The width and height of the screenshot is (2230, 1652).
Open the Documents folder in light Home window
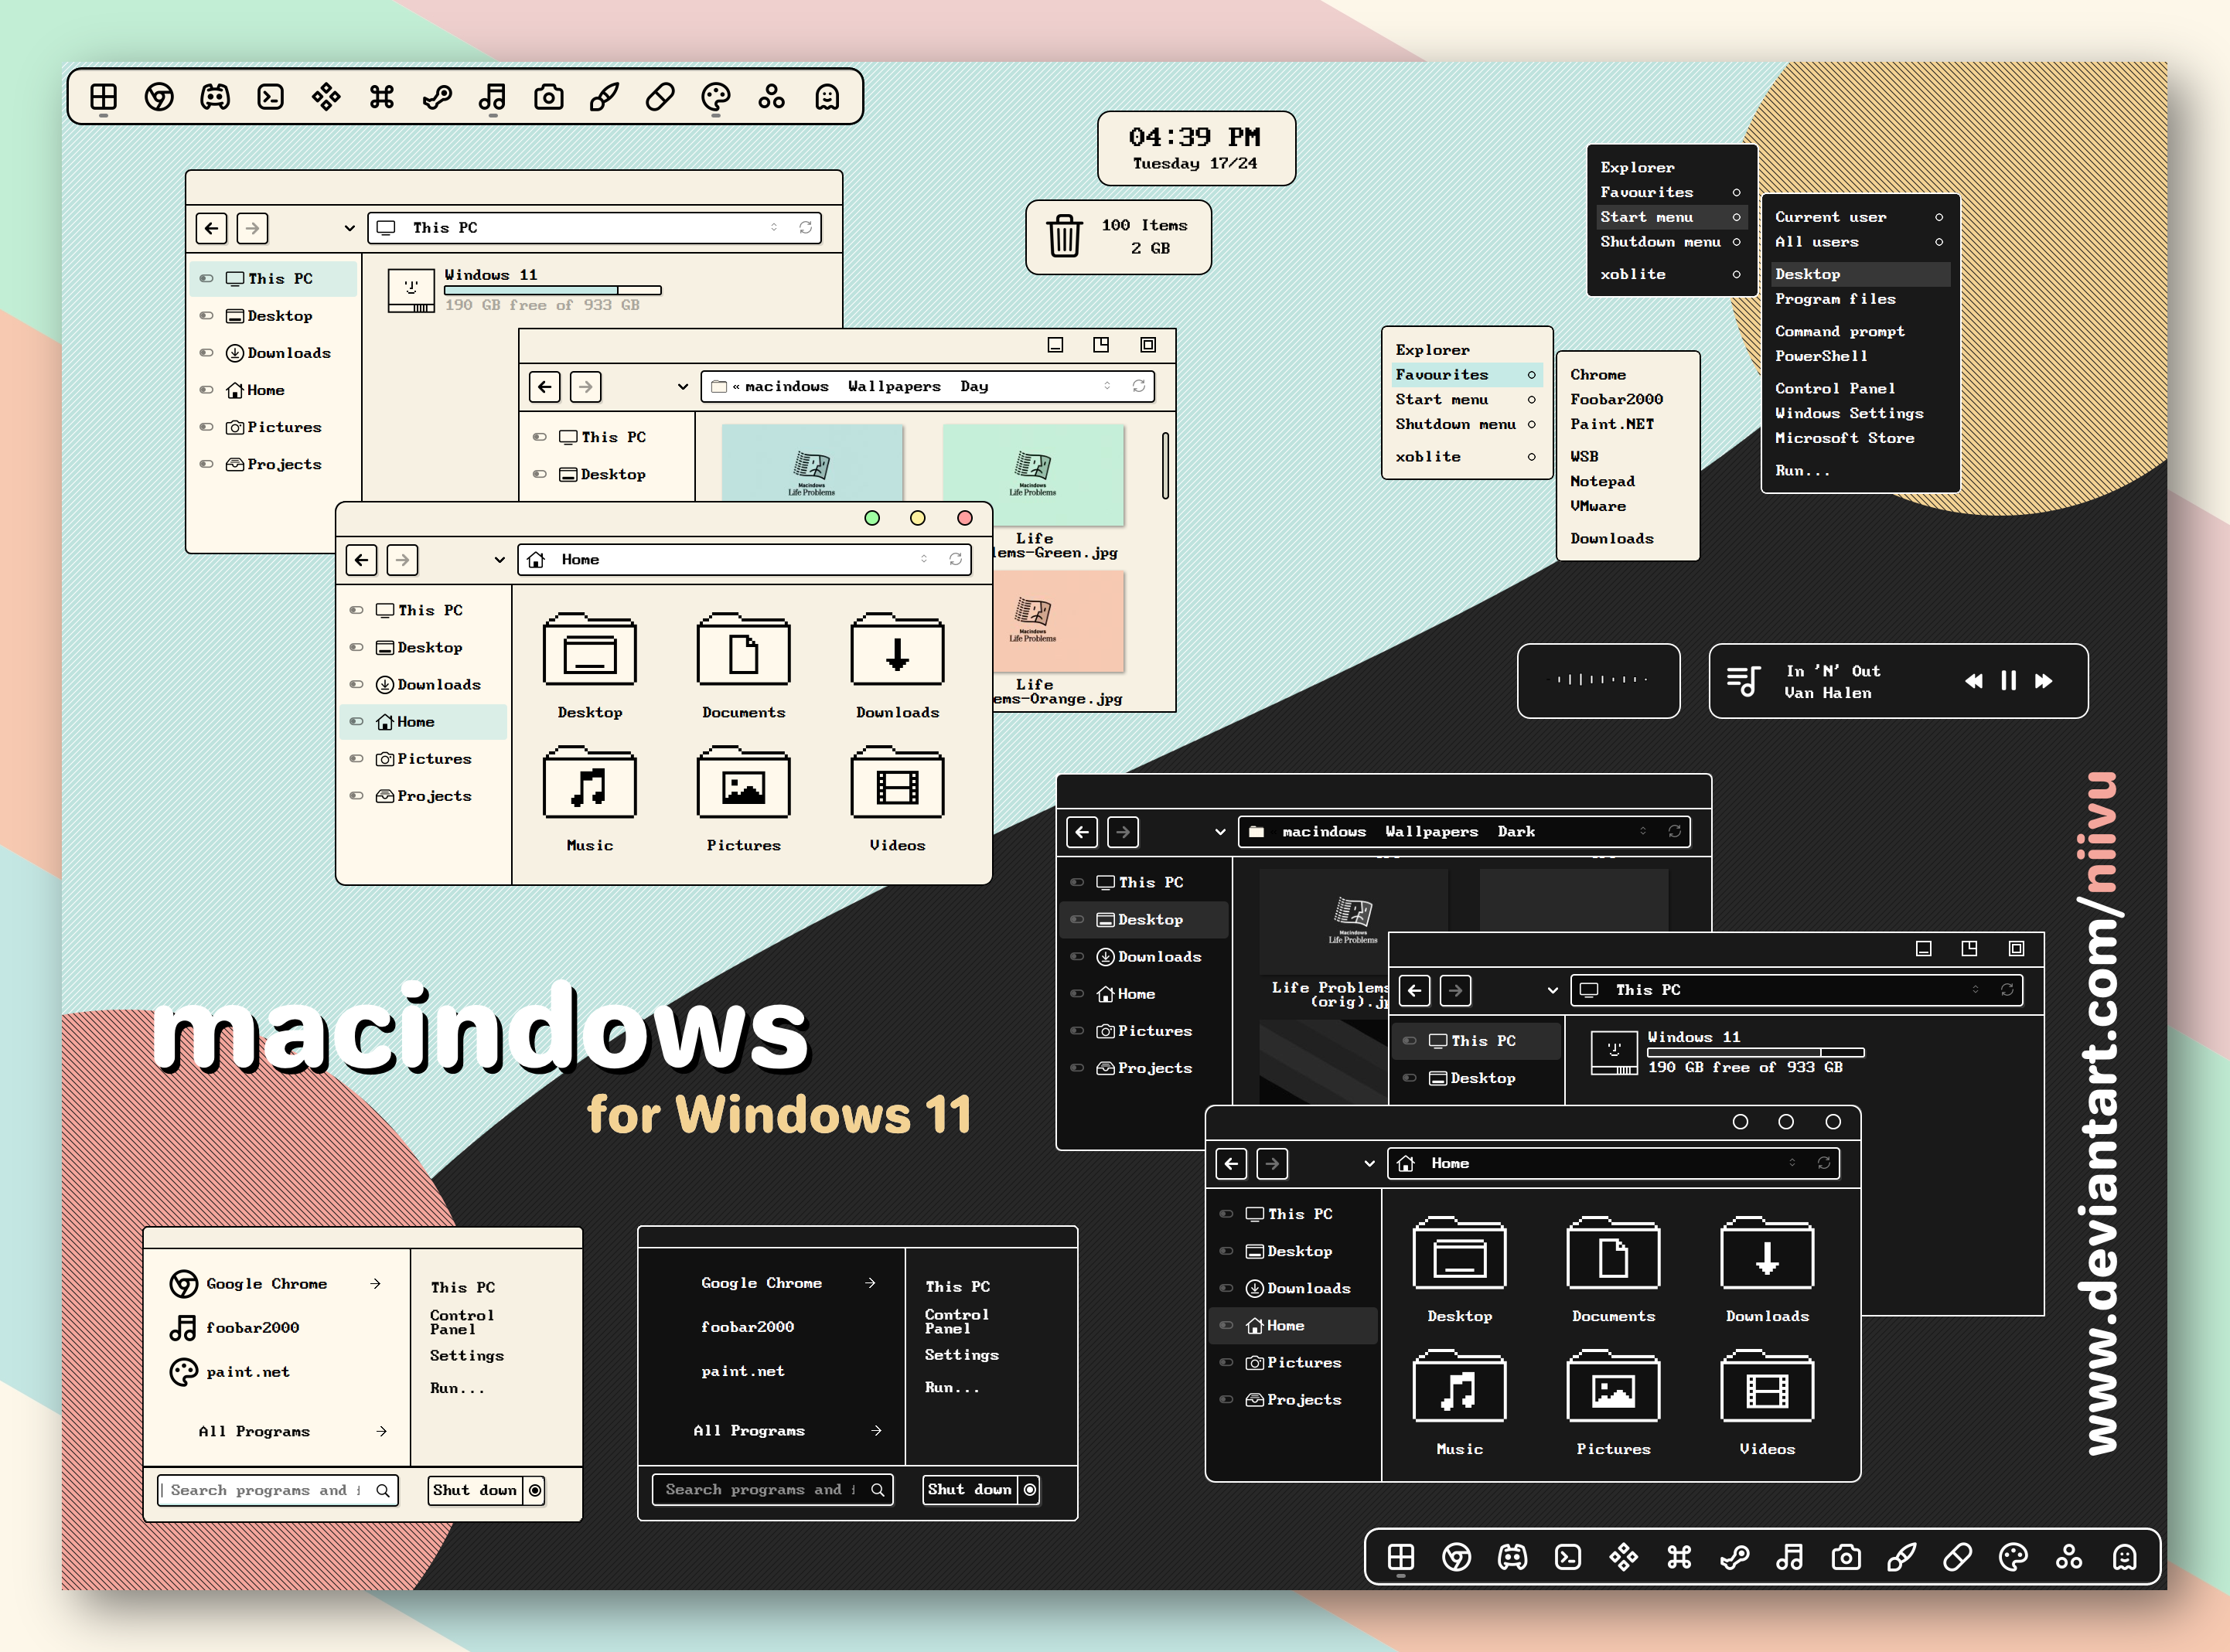[743, 666]
